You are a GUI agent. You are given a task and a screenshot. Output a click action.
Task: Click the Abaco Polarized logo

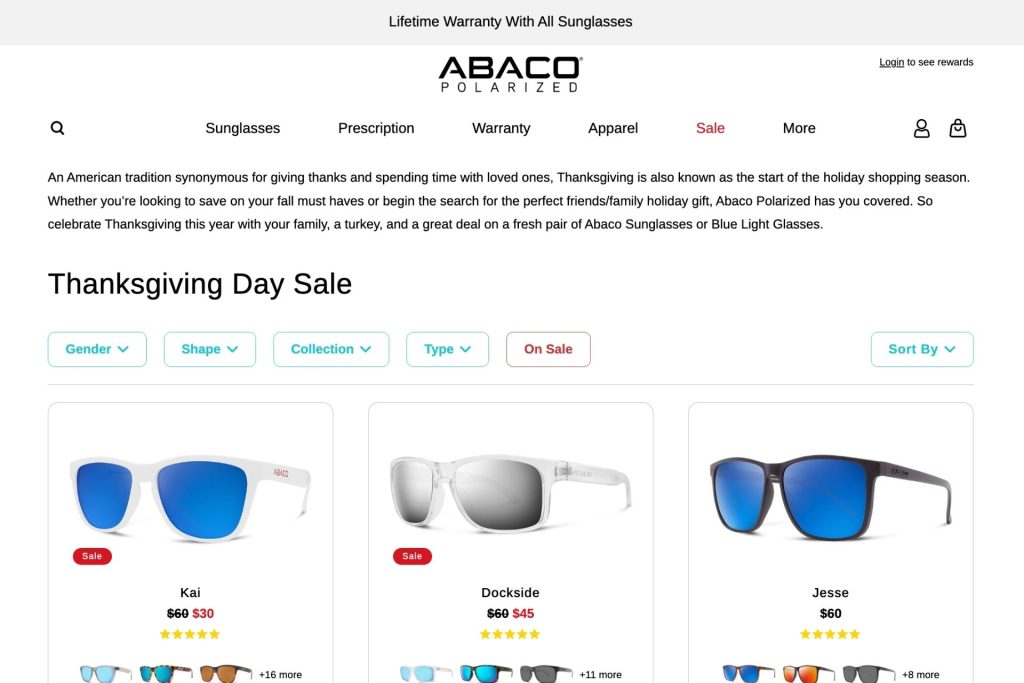[x=511, y=72]
